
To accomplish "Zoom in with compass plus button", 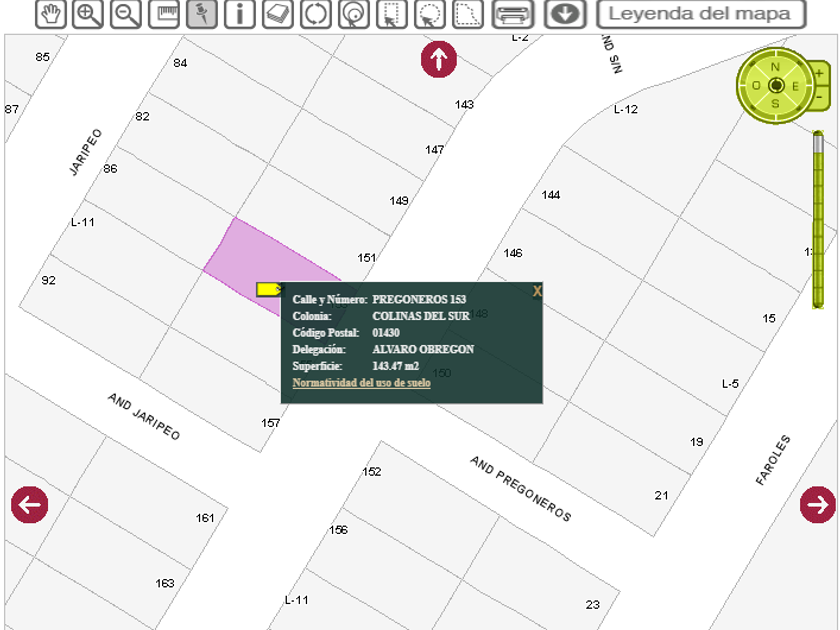I will tap(819, 73).
